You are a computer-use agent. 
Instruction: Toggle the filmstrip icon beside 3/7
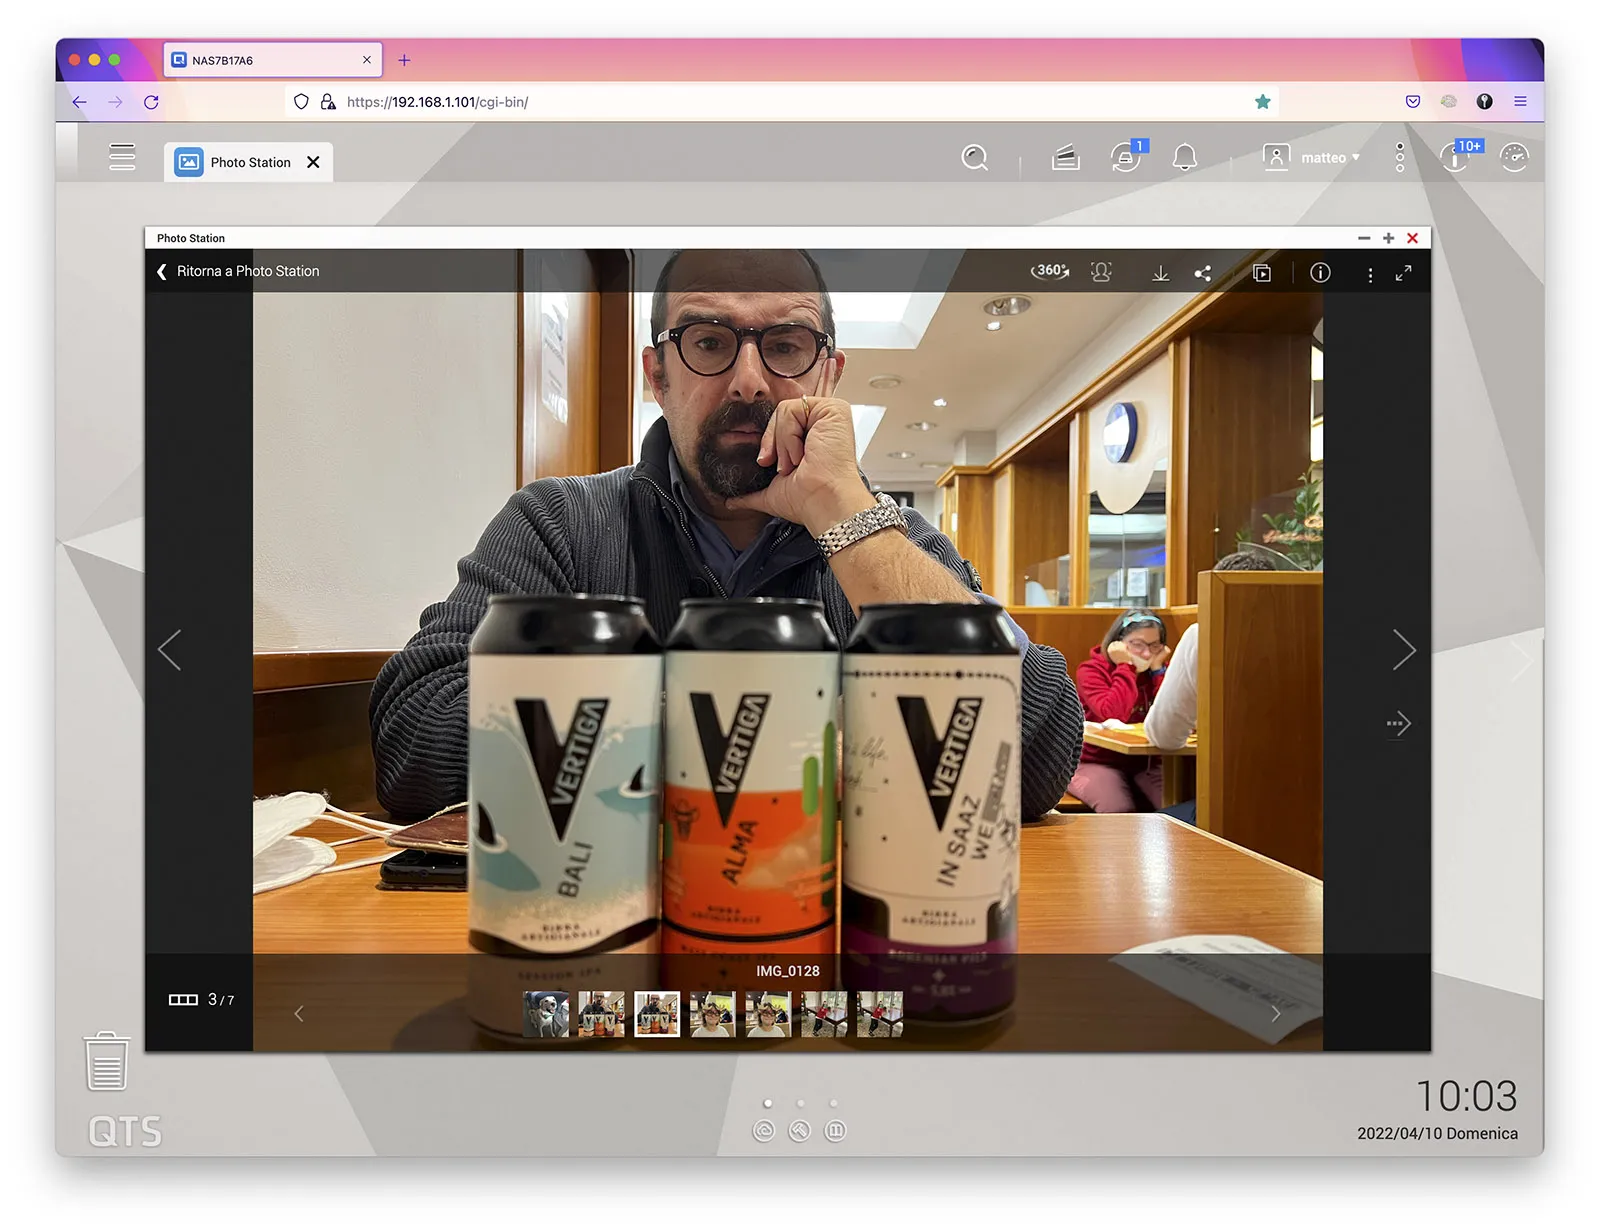coord(183,1000)
